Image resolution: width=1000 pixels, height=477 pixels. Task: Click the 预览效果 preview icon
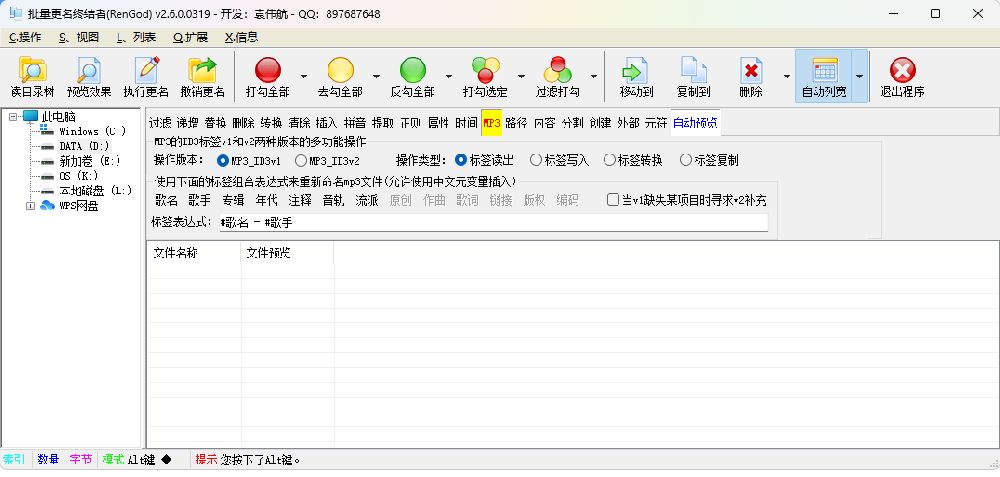pyautogui.click(x=89, y=70)
